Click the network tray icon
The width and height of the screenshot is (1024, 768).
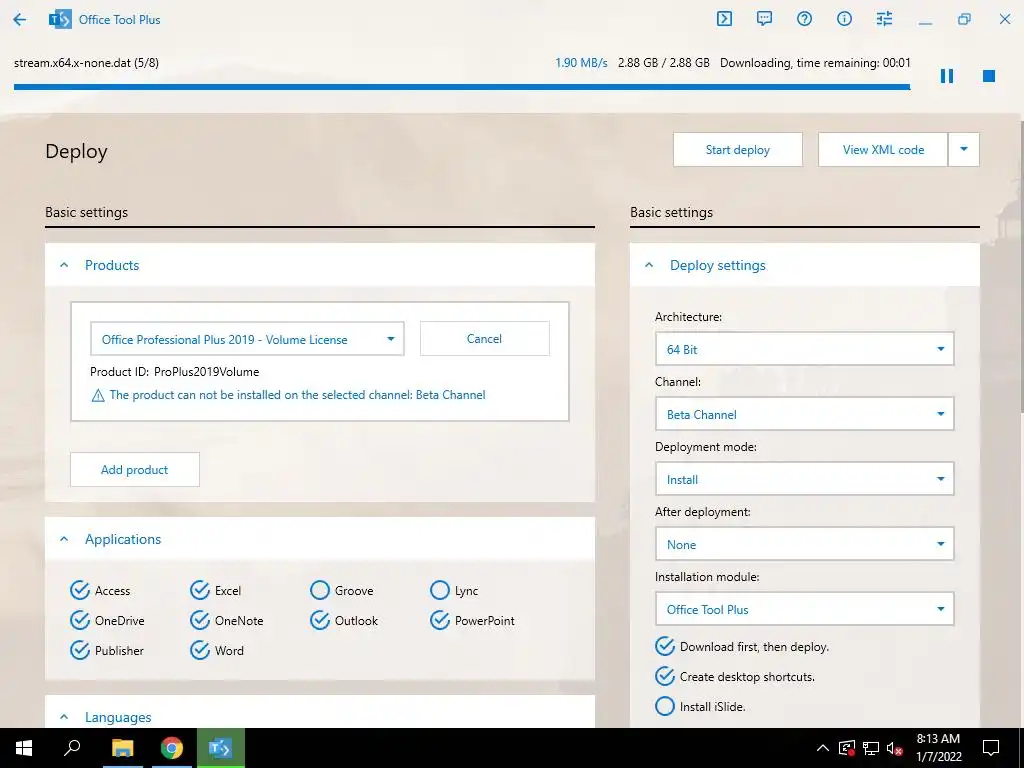pos(871,748)
